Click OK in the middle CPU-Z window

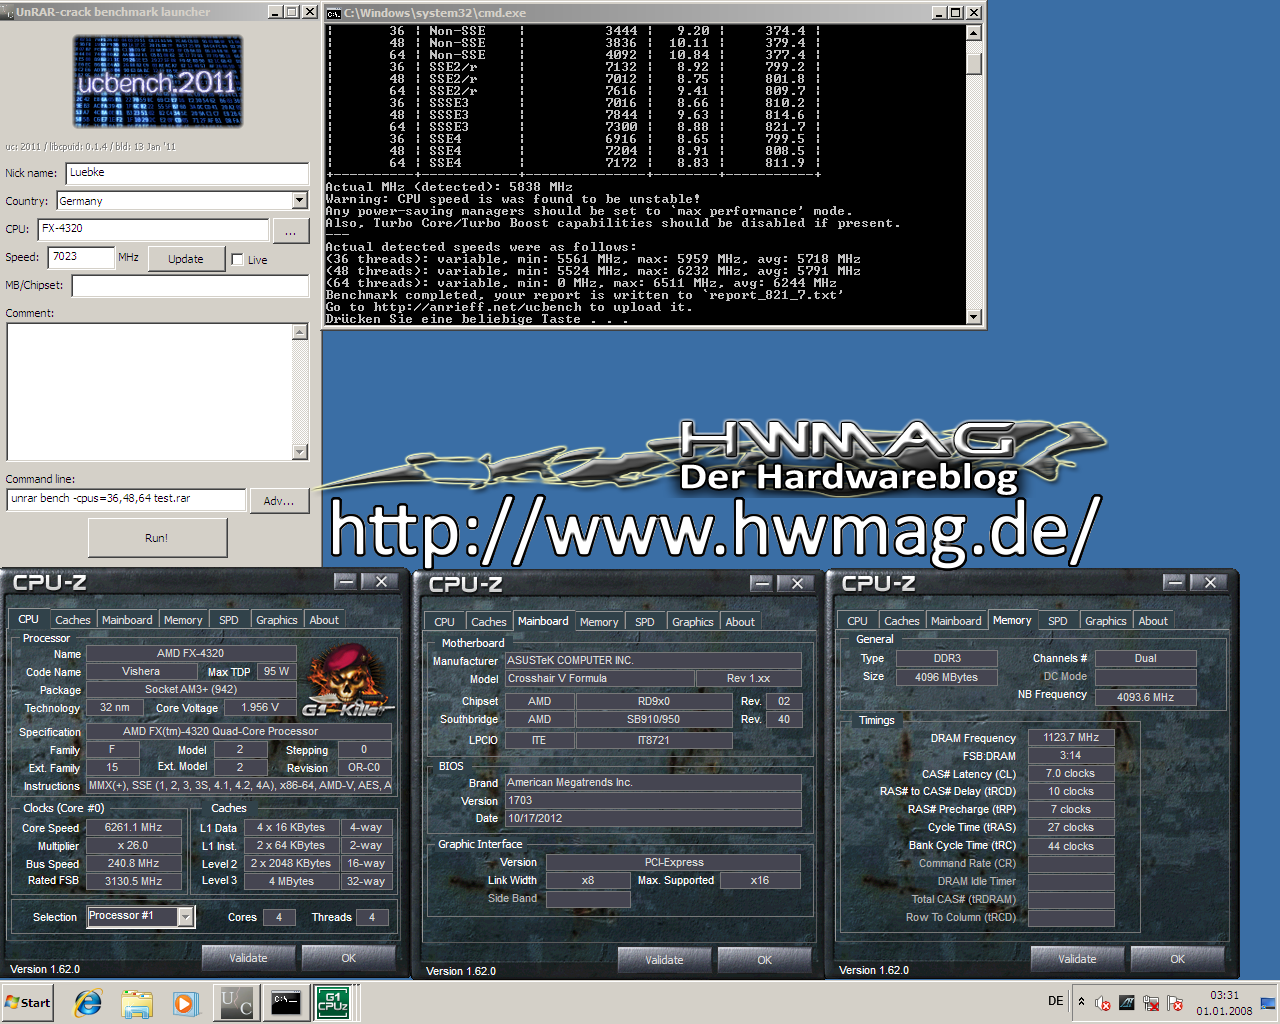tap(764, 960)
